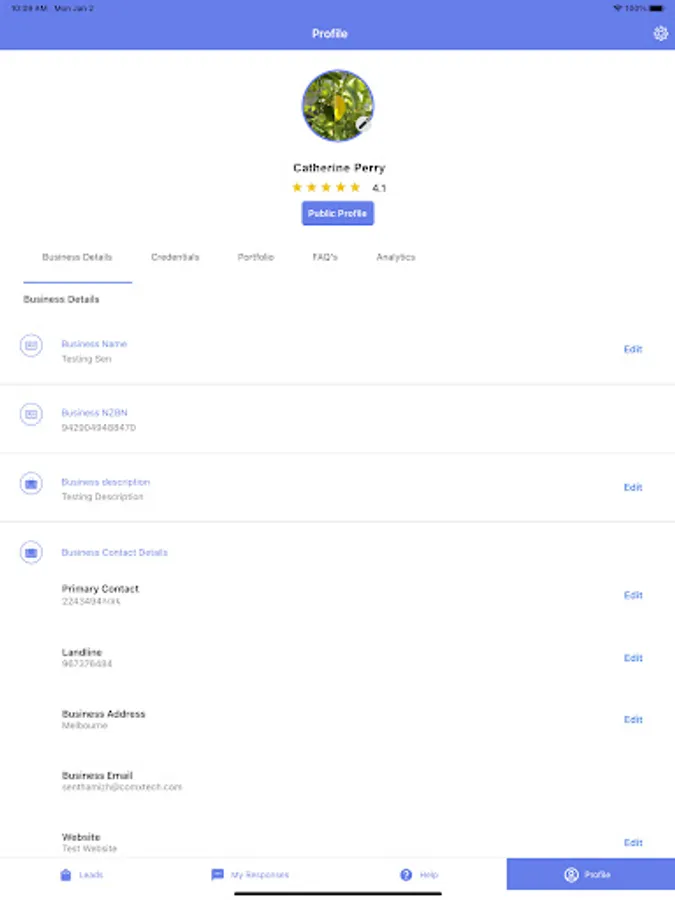Open the FAQ's tab
The image size is (675, 900).
(x=325, y=257)
